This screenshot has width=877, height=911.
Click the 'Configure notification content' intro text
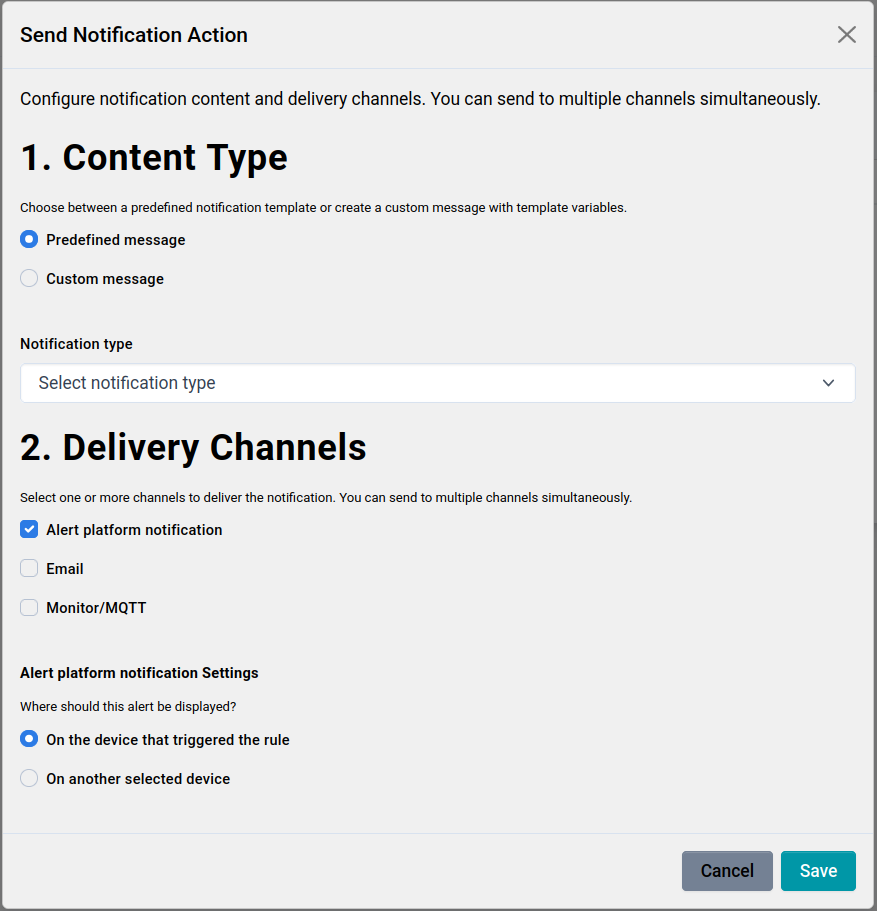click(x=420, y=99)
